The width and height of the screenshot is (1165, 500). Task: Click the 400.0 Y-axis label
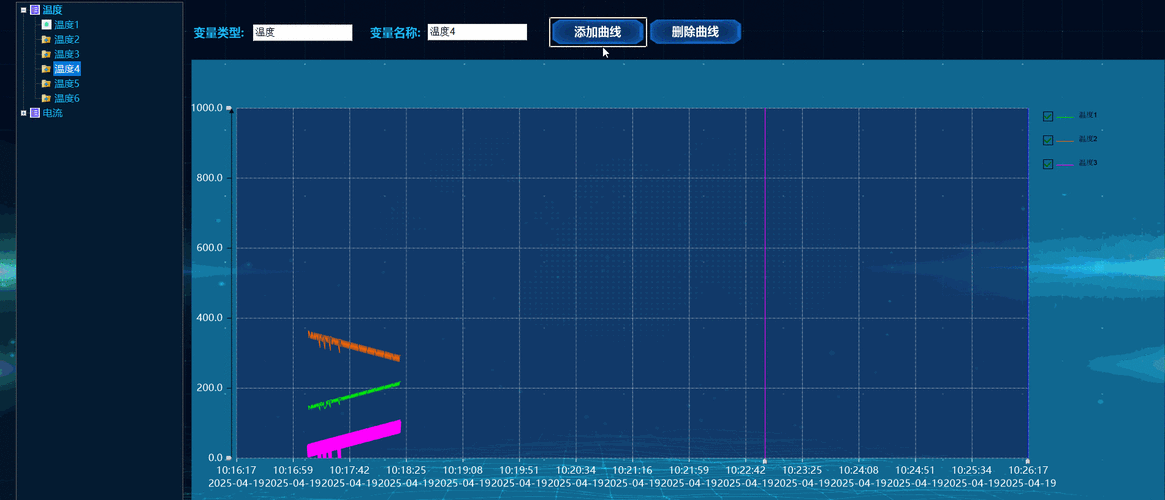coord(210,318)
